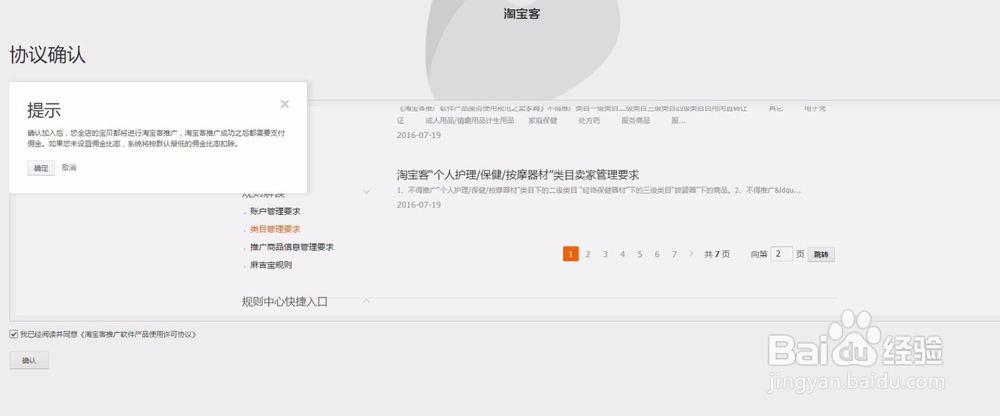The height and width of the screenshot is (416, 1000).
Task: Go to page 6 in the pagination
Action: point(657,254)
